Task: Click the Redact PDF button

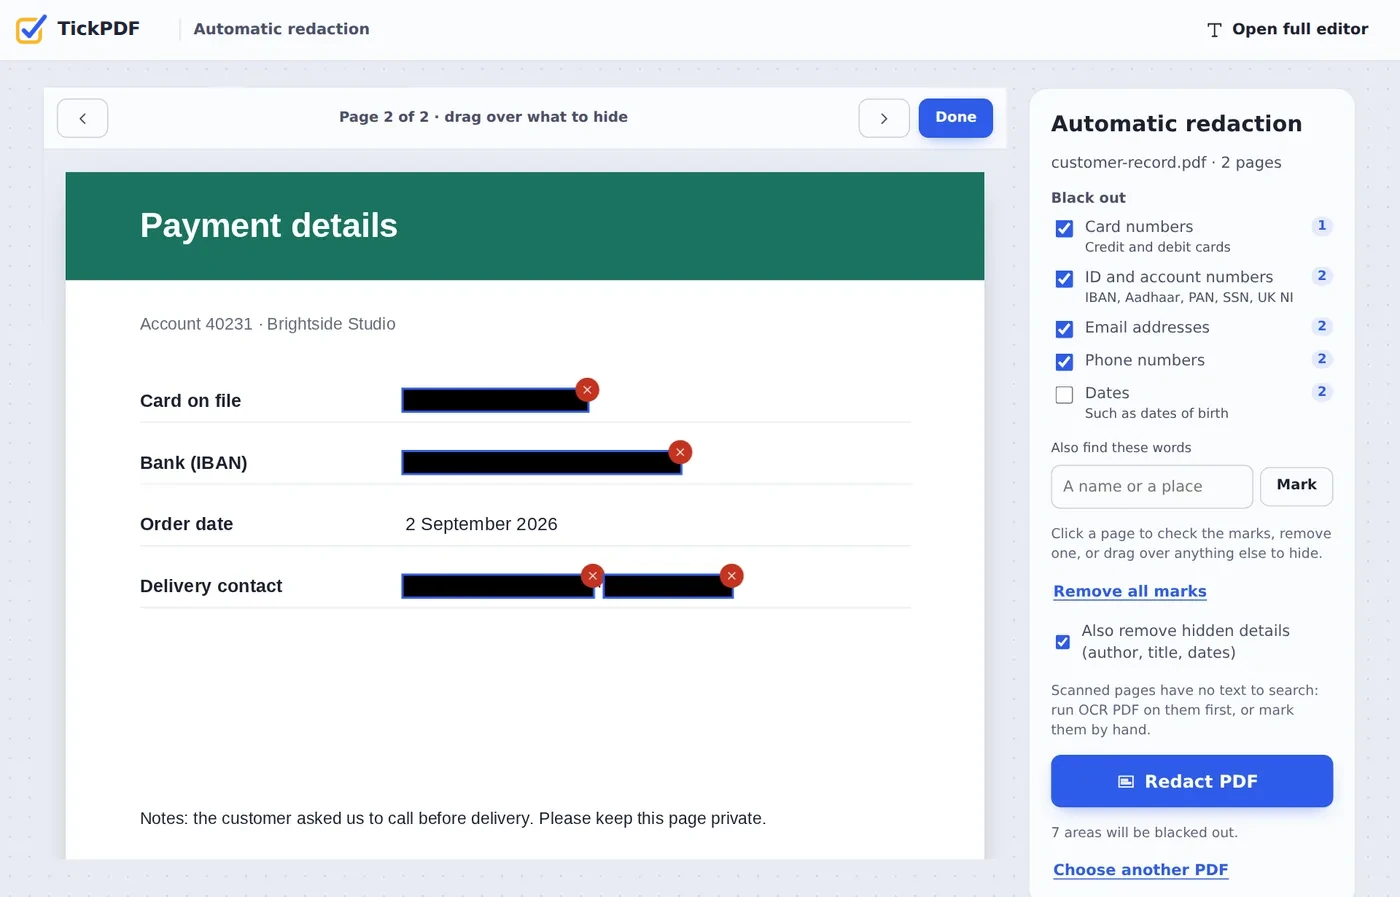Action: pos(1192,781)
